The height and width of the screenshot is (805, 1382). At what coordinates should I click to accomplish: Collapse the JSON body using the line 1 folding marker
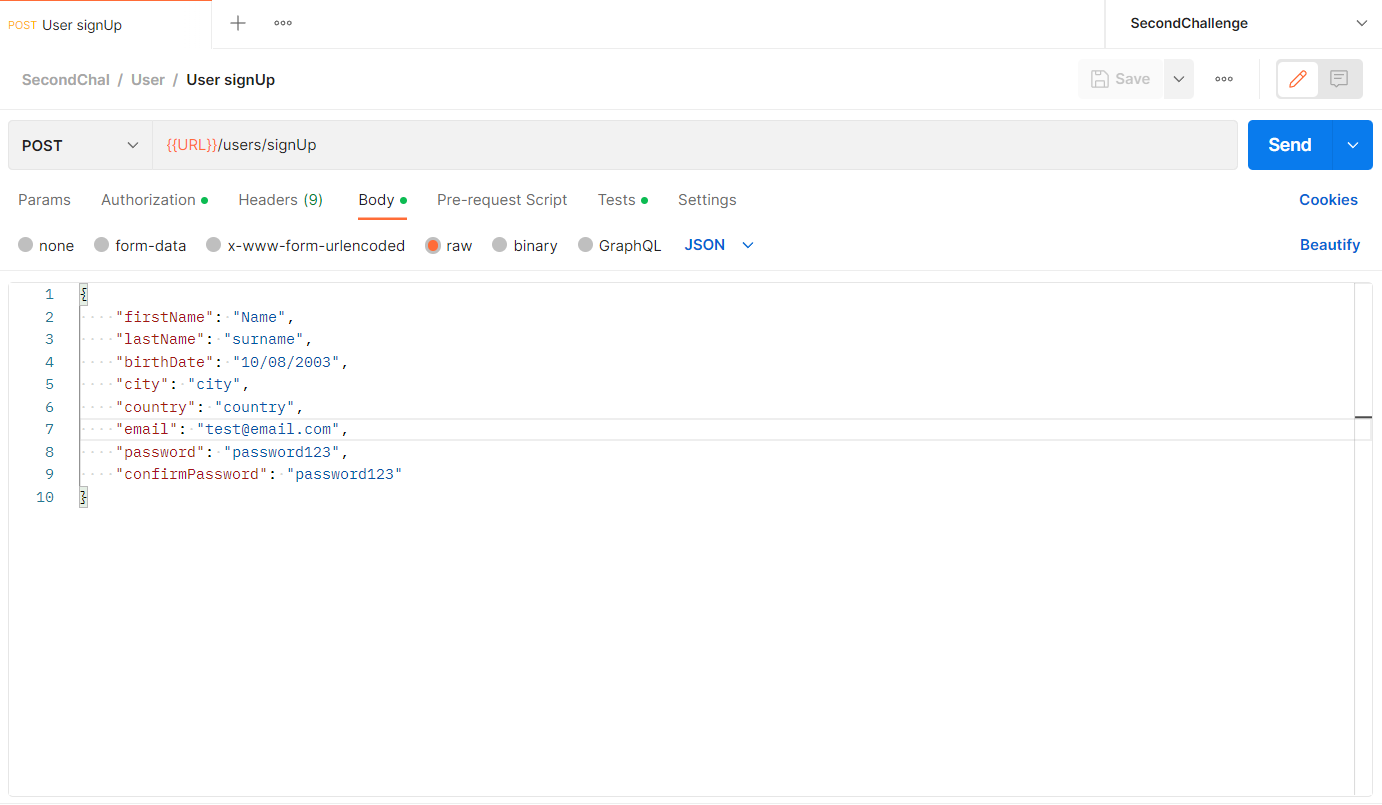pyautogui.click(x=83, y=294)
